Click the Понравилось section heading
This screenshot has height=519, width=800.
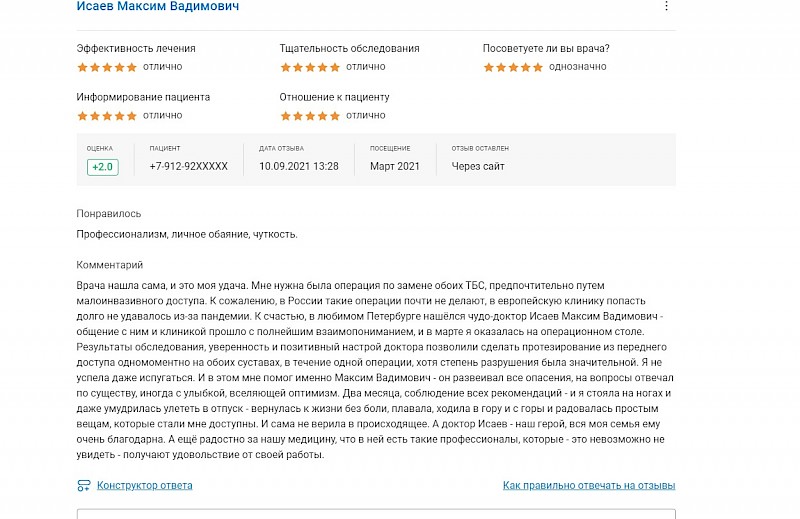109,214
